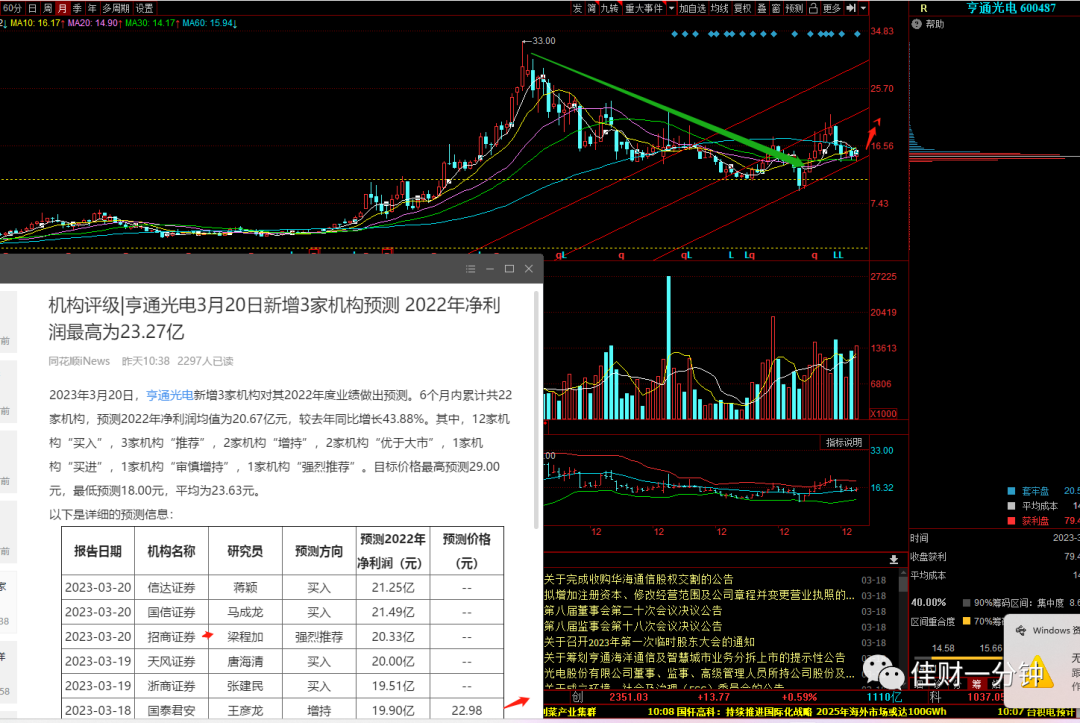The image size is (1080, 723).
Task: Click 报告日期 table column header
Action: pyautogui.click(x=98, y=551)
